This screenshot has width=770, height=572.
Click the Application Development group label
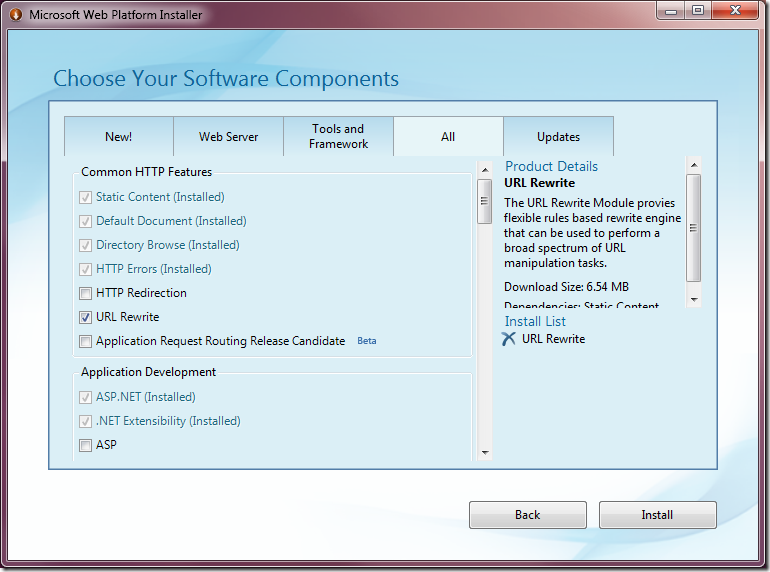pos(148,372)
